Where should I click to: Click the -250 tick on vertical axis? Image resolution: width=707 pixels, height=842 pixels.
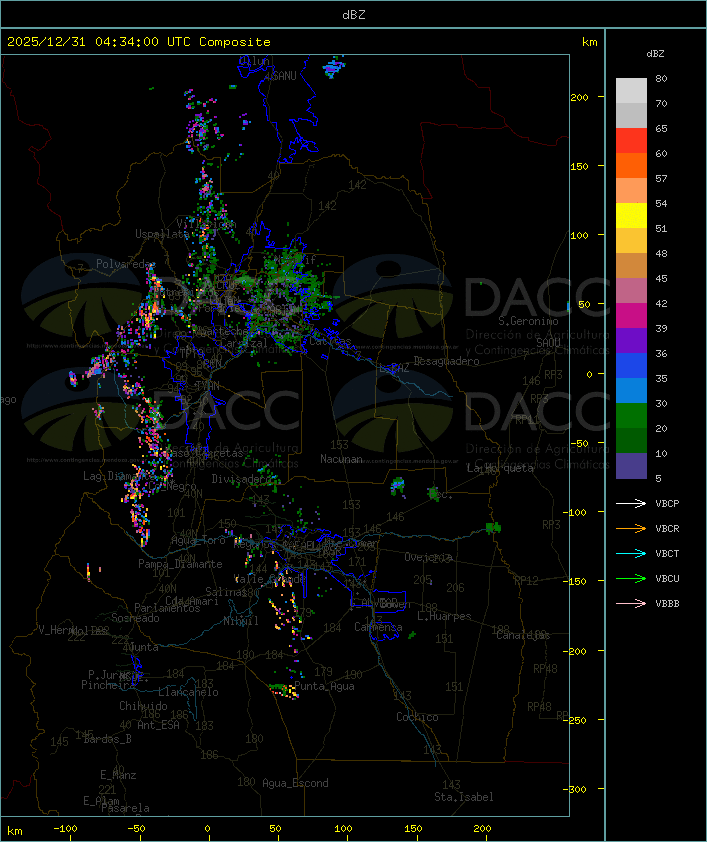[577, 720]
